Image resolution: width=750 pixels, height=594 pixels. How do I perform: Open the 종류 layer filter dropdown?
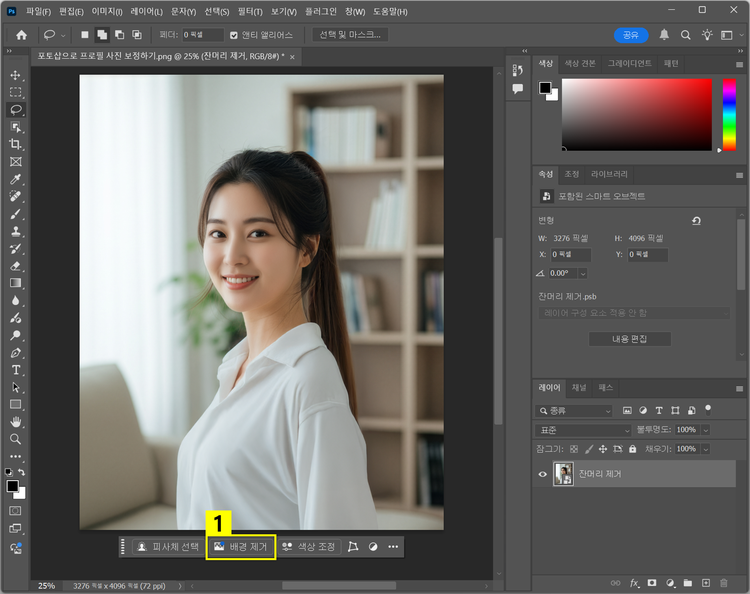pyautogui.click(x=575, y=411)
